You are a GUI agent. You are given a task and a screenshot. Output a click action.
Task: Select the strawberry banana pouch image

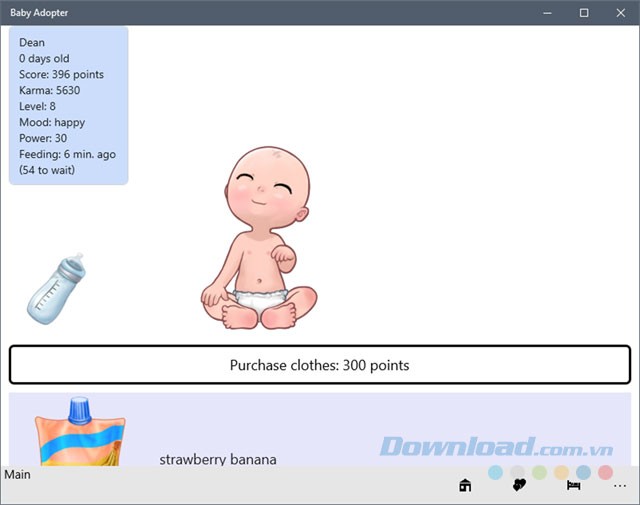80,432
